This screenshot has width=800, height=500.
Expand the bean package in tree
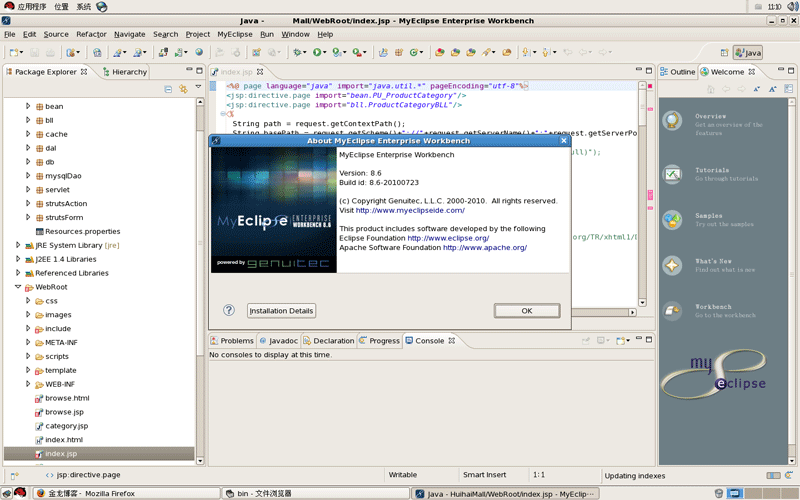pos(28,106)
